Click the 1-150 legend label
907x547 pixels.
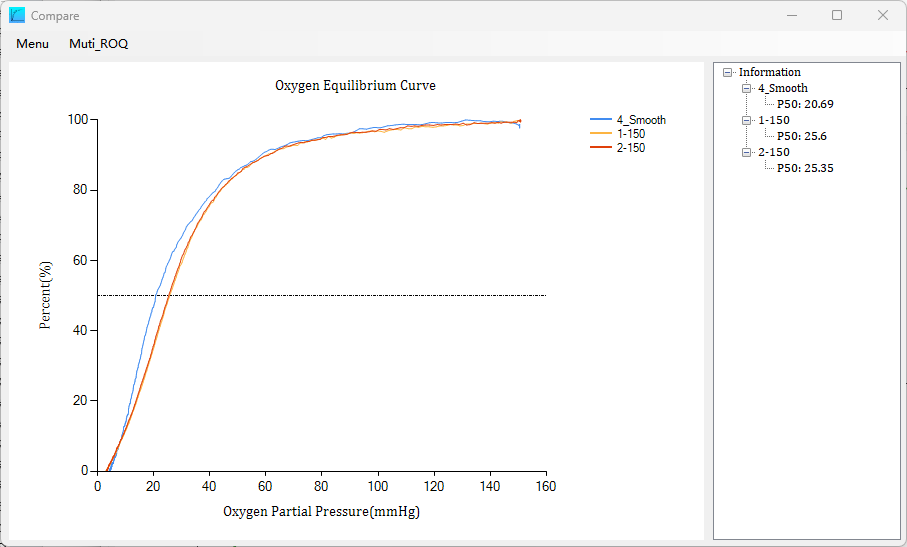(x=631, y=134)
